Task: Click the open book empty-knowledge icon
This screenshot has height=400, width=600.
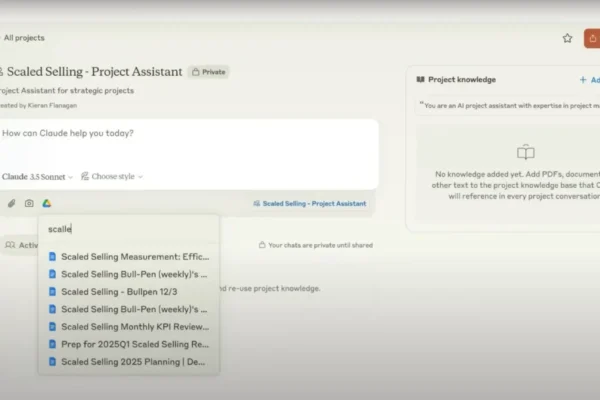Action: point(526,152)
